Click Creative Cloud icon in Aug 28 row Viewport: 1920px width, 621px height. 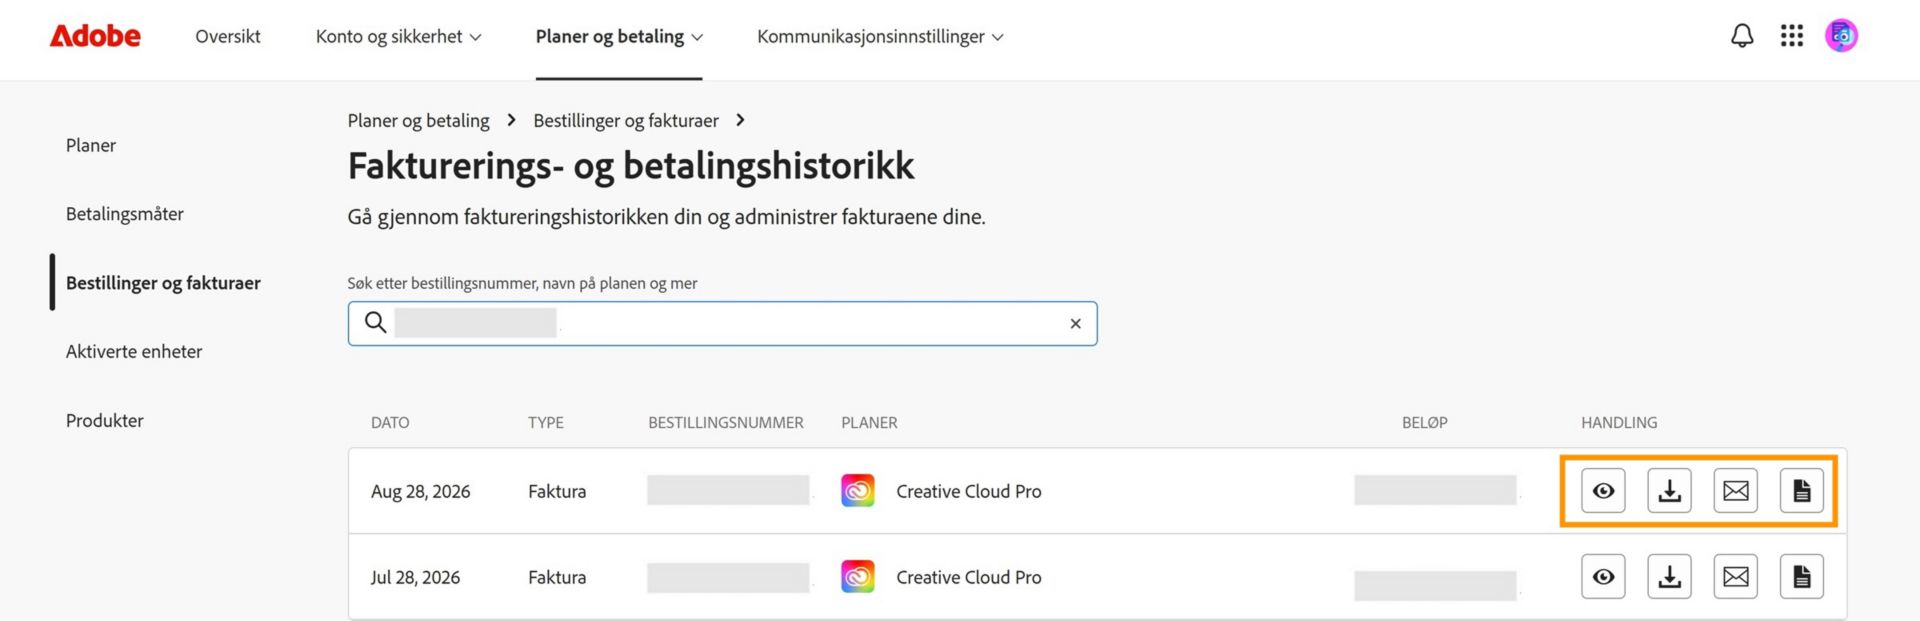(x=858, y=491)
